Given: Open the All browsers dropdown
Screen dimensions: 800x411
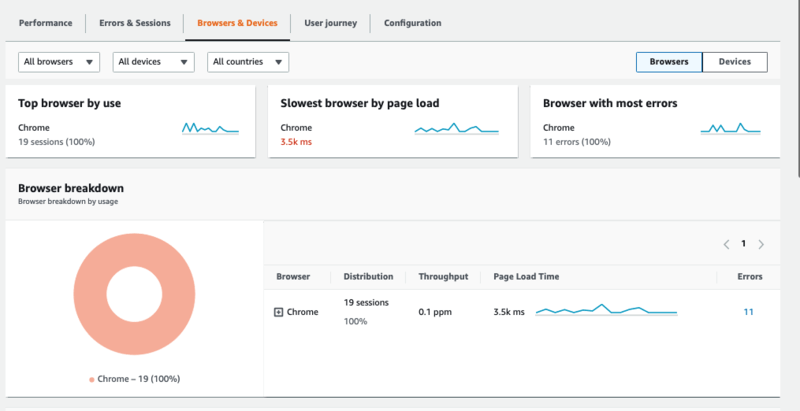Looking at the screenshot, I should point(59,62).
